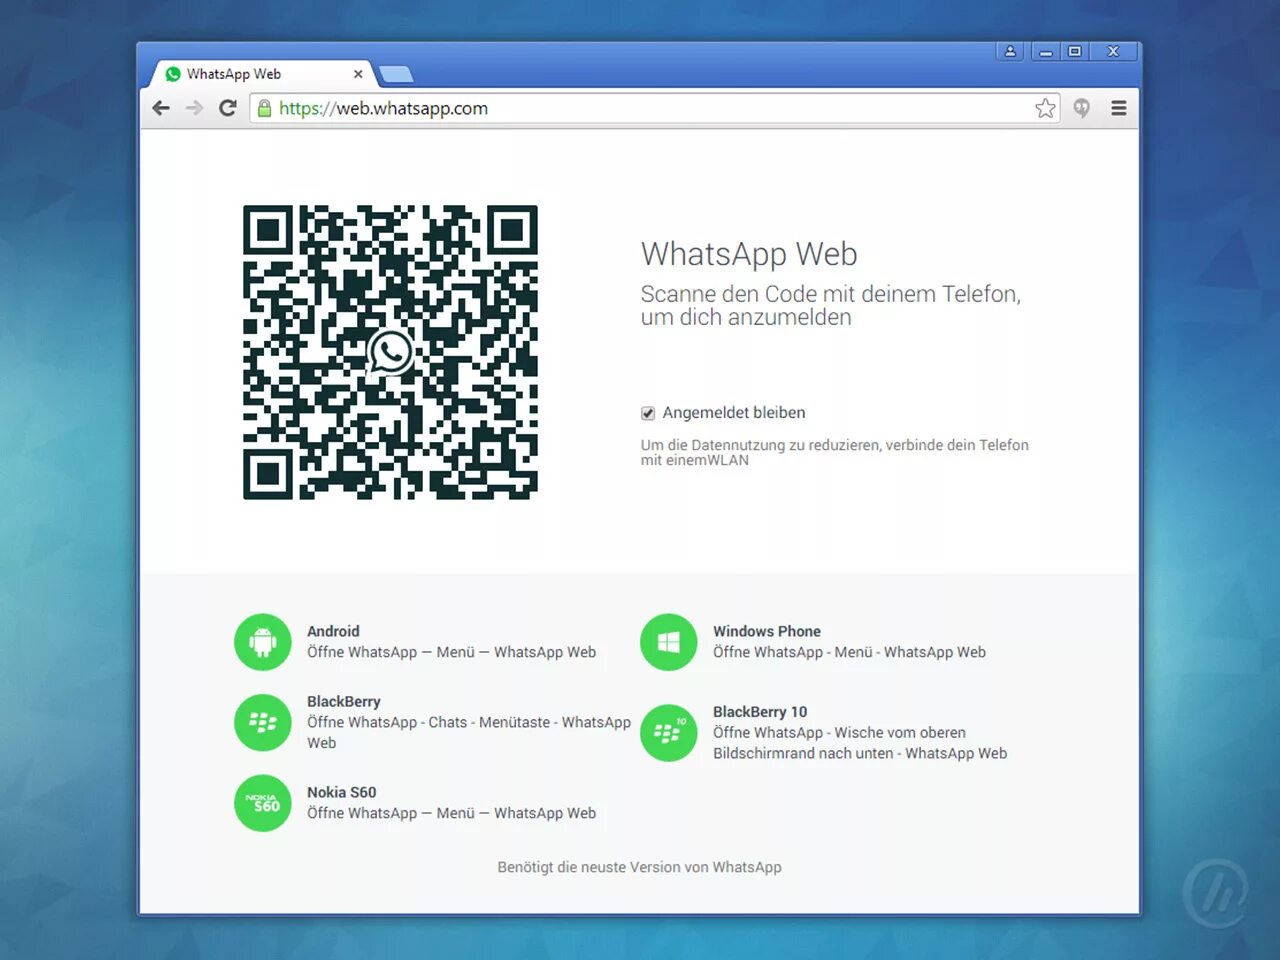Click the QR code image
This screenshot has height=960, width=1280.
point(390,352)
